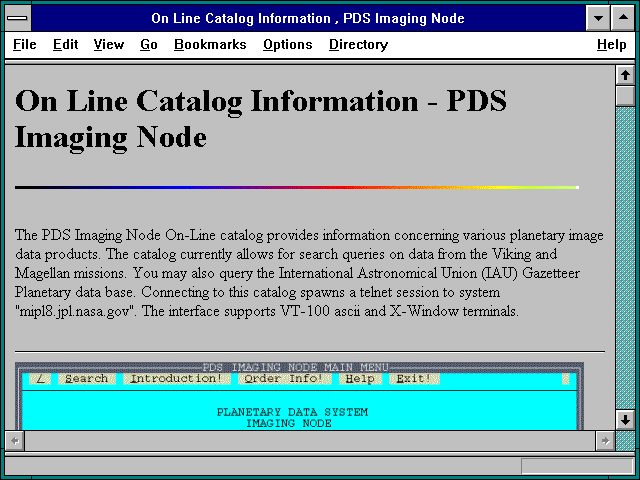The height and width of the screenshot is (480, 640).
Task: Click the maximize up-arrow title button
Action: [x=623, y=18]
